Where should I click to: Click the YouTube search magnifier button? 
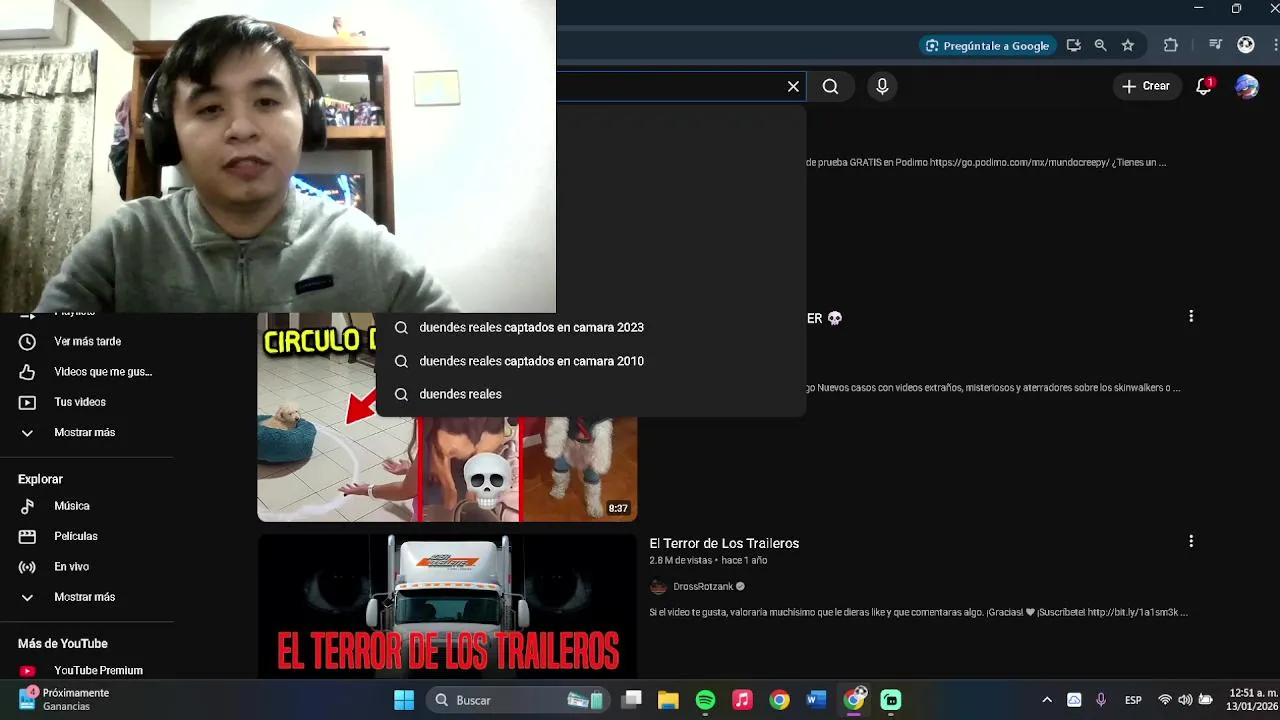click(x=830, y=87)
